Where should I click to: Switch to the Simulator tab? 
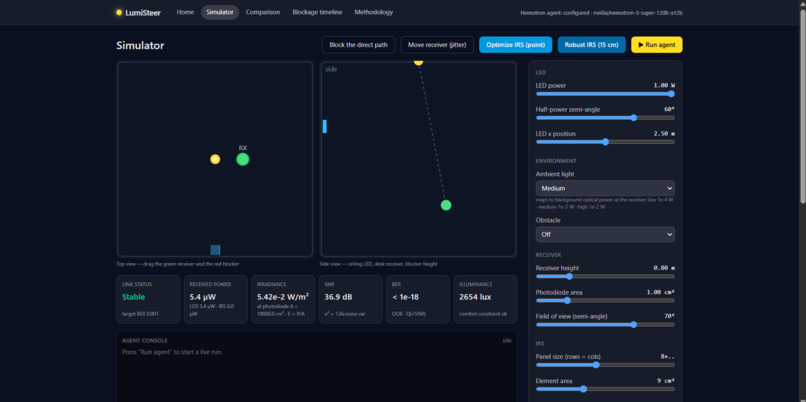220,12
